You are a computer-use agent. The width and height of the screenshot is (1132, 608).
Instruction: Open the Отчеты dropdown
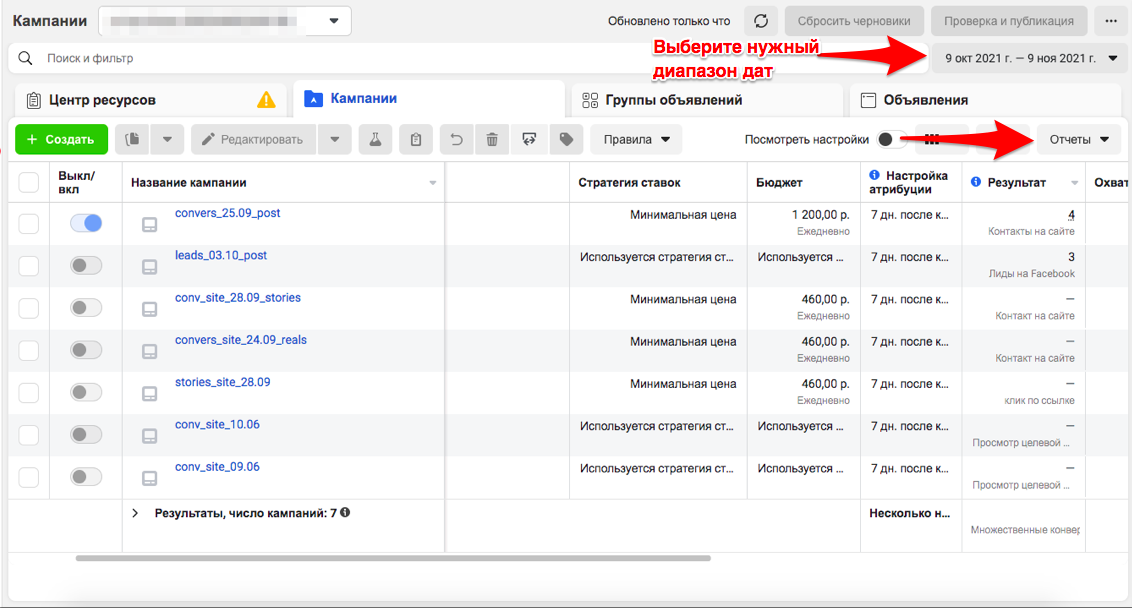pyautogui.click(x=1079, y=139)
